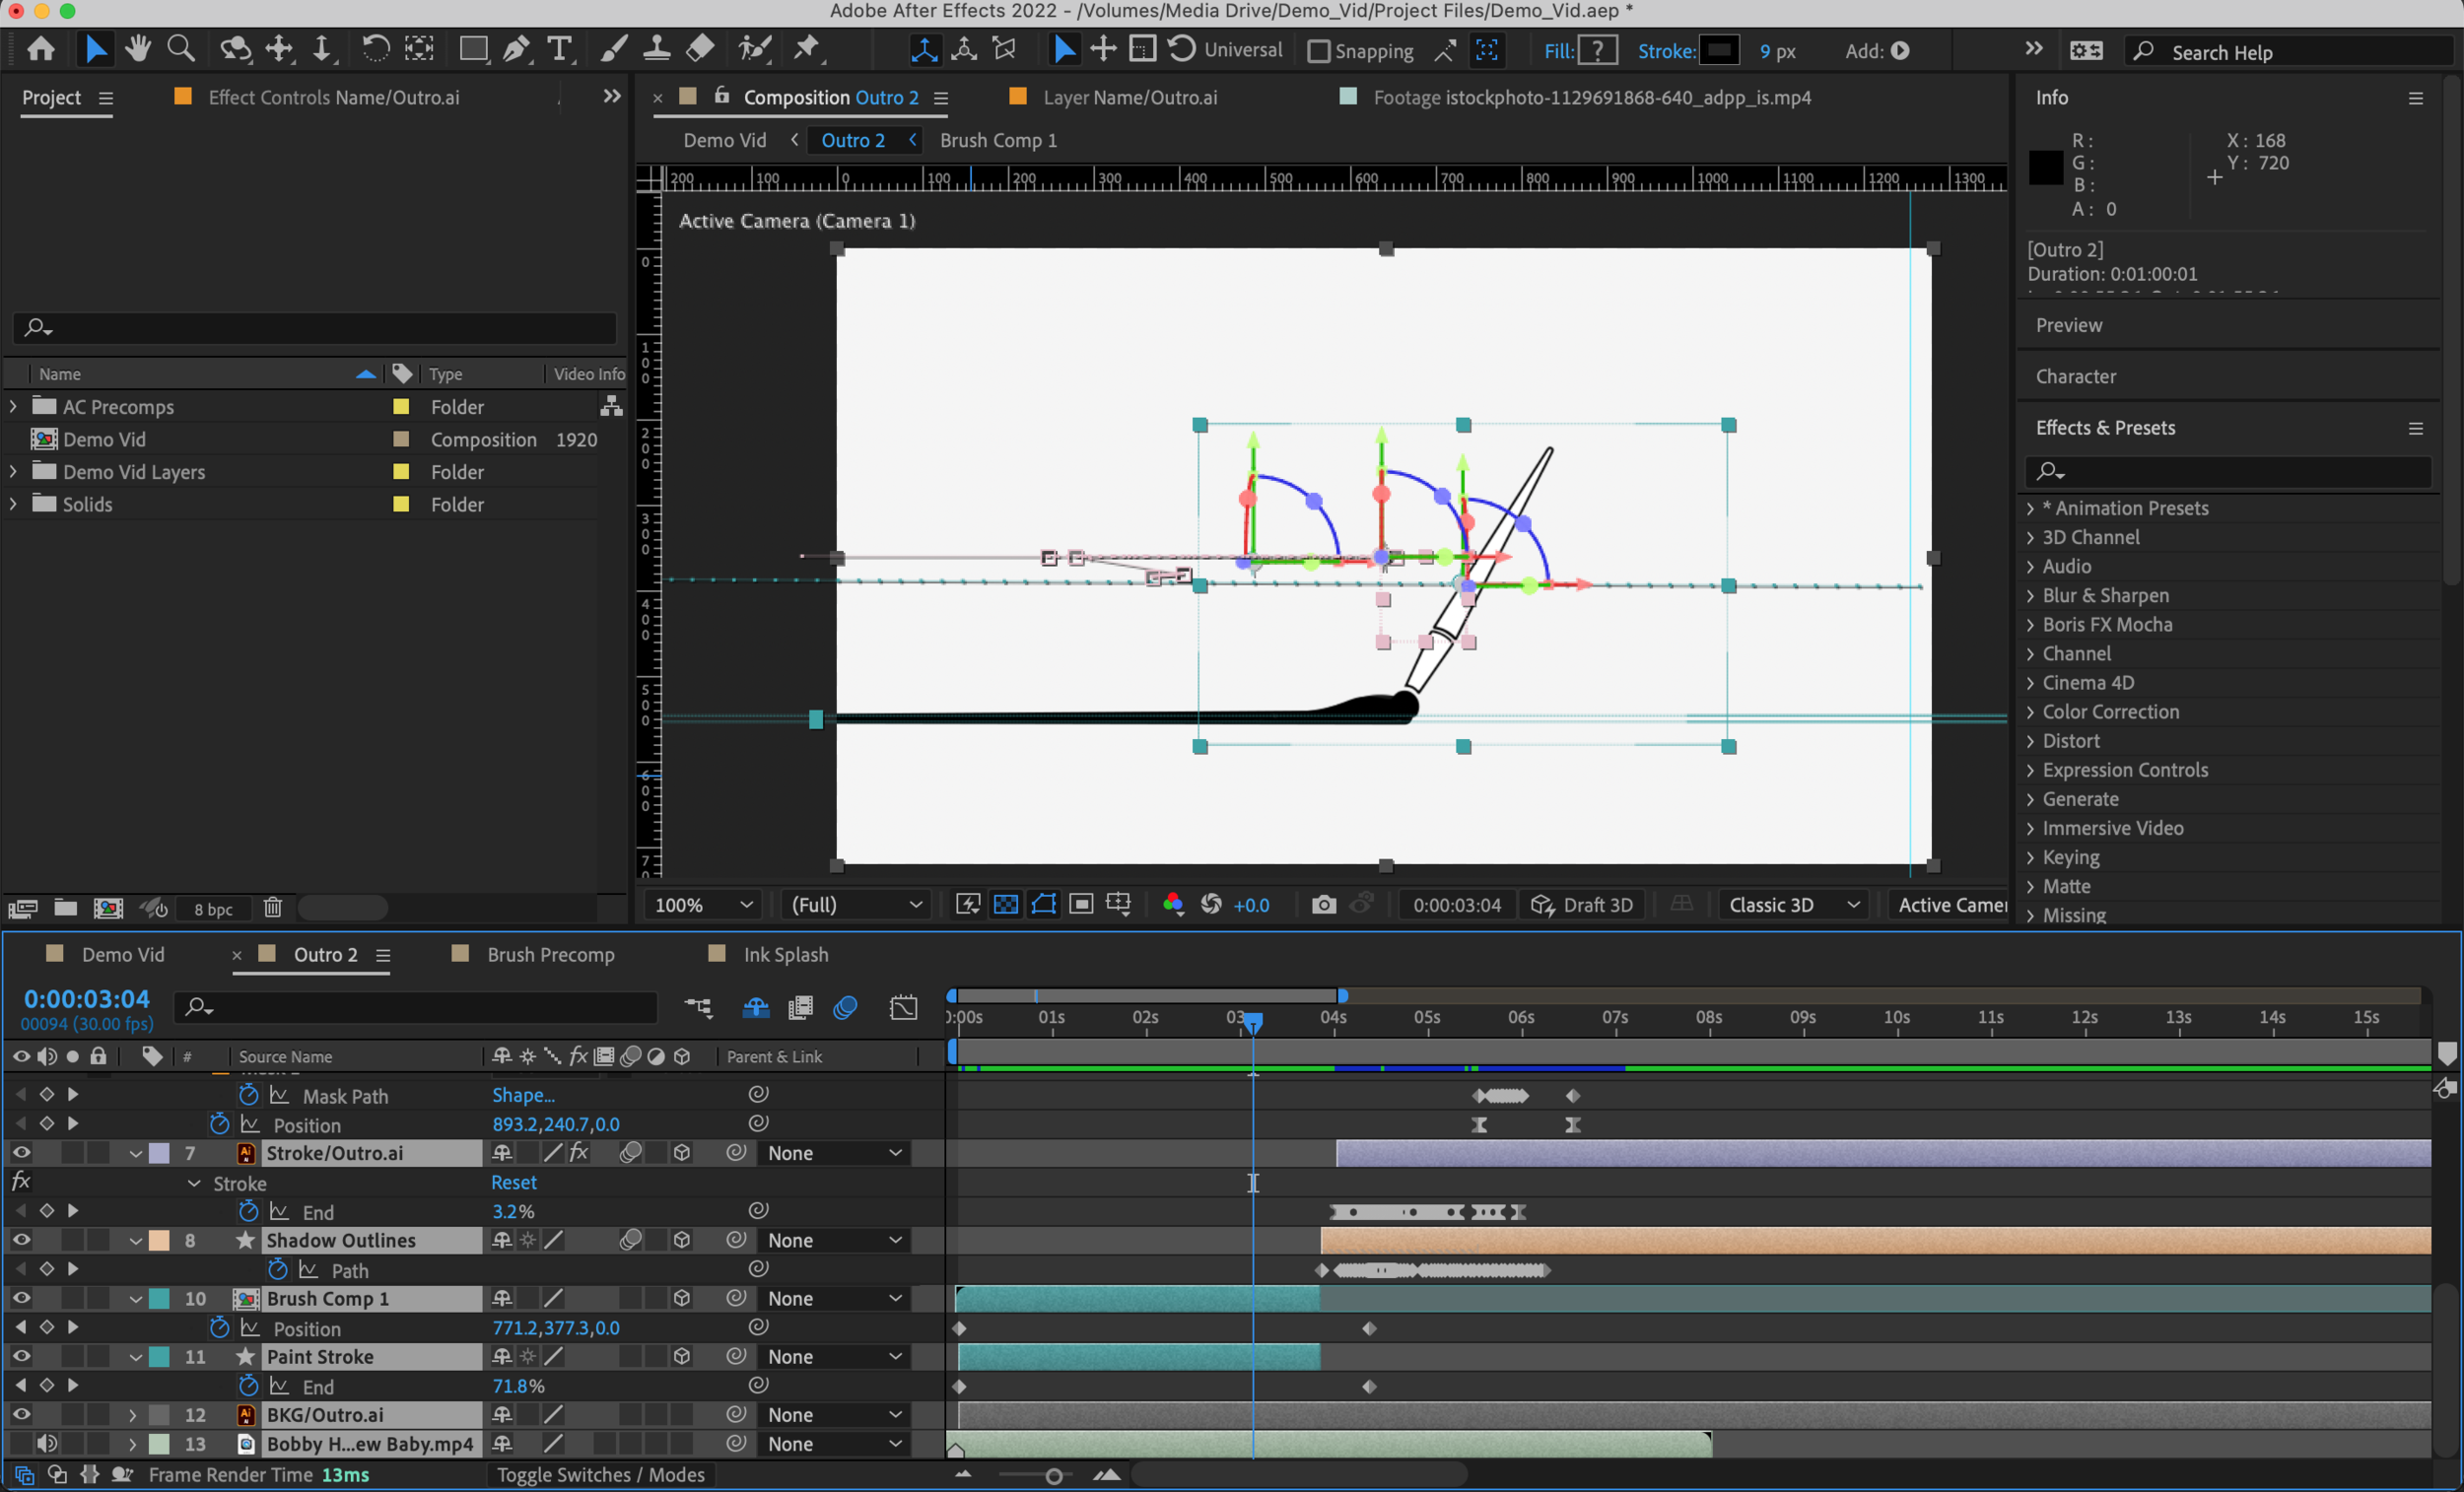Select the Puppet Pin tool
The image size is (2464, 1492).
point(806,49)
